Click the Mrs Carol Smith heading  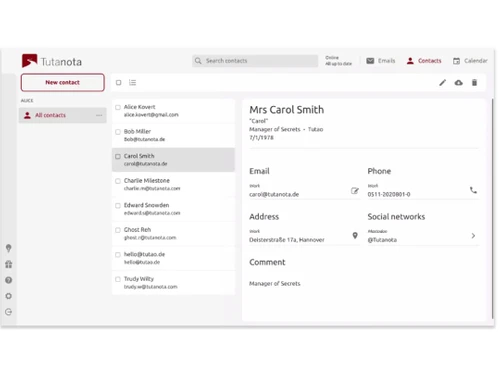tap(287, 110)
